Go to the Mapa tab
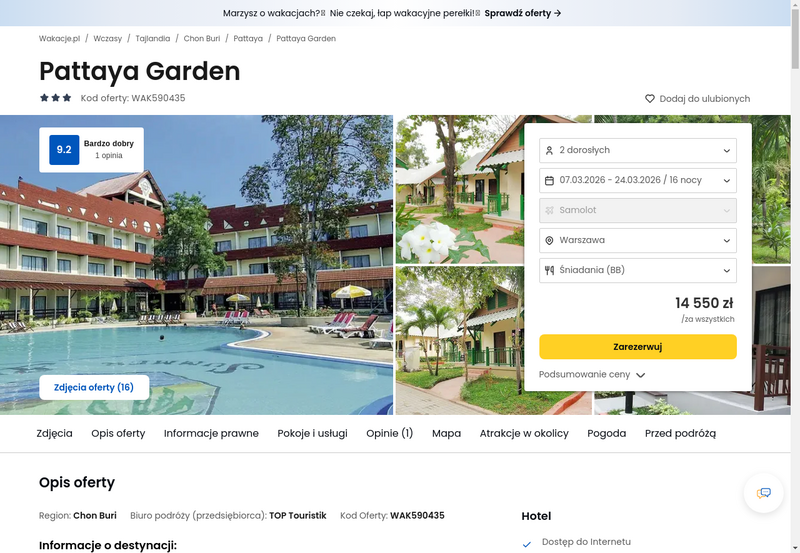The width and height of the screenshot is (800, 553). click(446, 434)
